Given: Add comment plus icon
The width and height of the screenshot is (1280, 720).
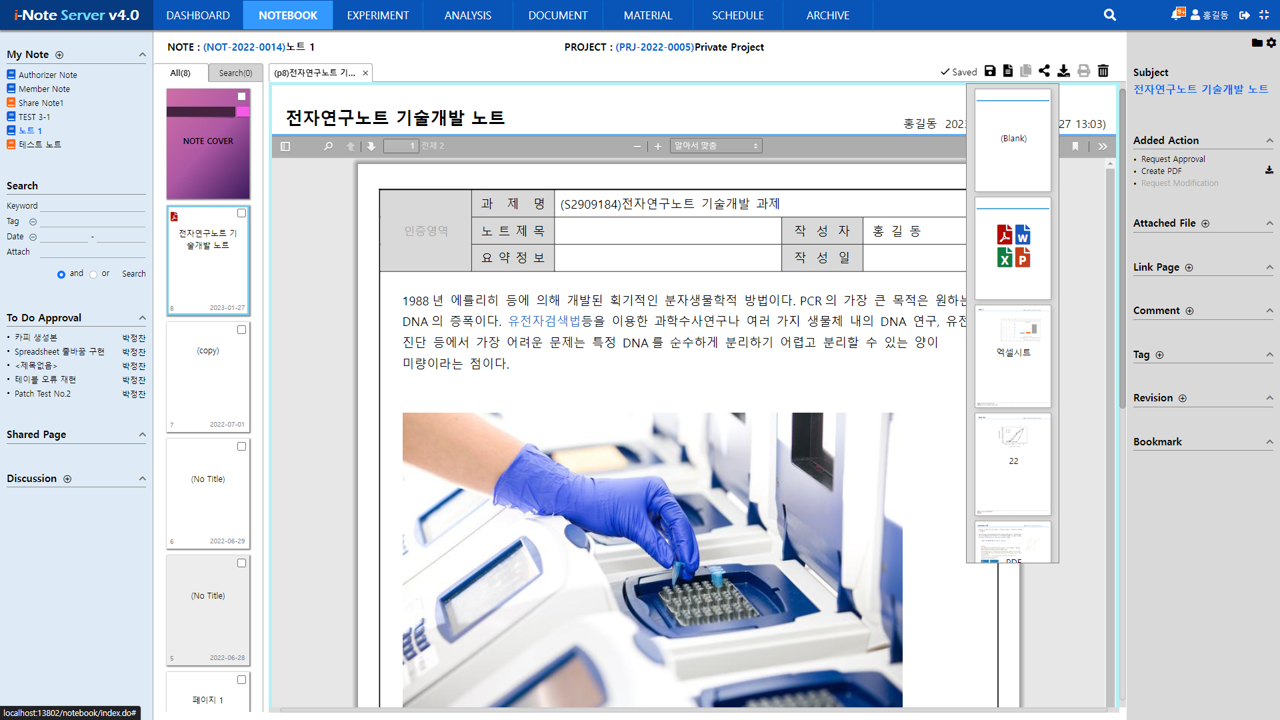Looking at the screenshot, I should coord(1189,311).
